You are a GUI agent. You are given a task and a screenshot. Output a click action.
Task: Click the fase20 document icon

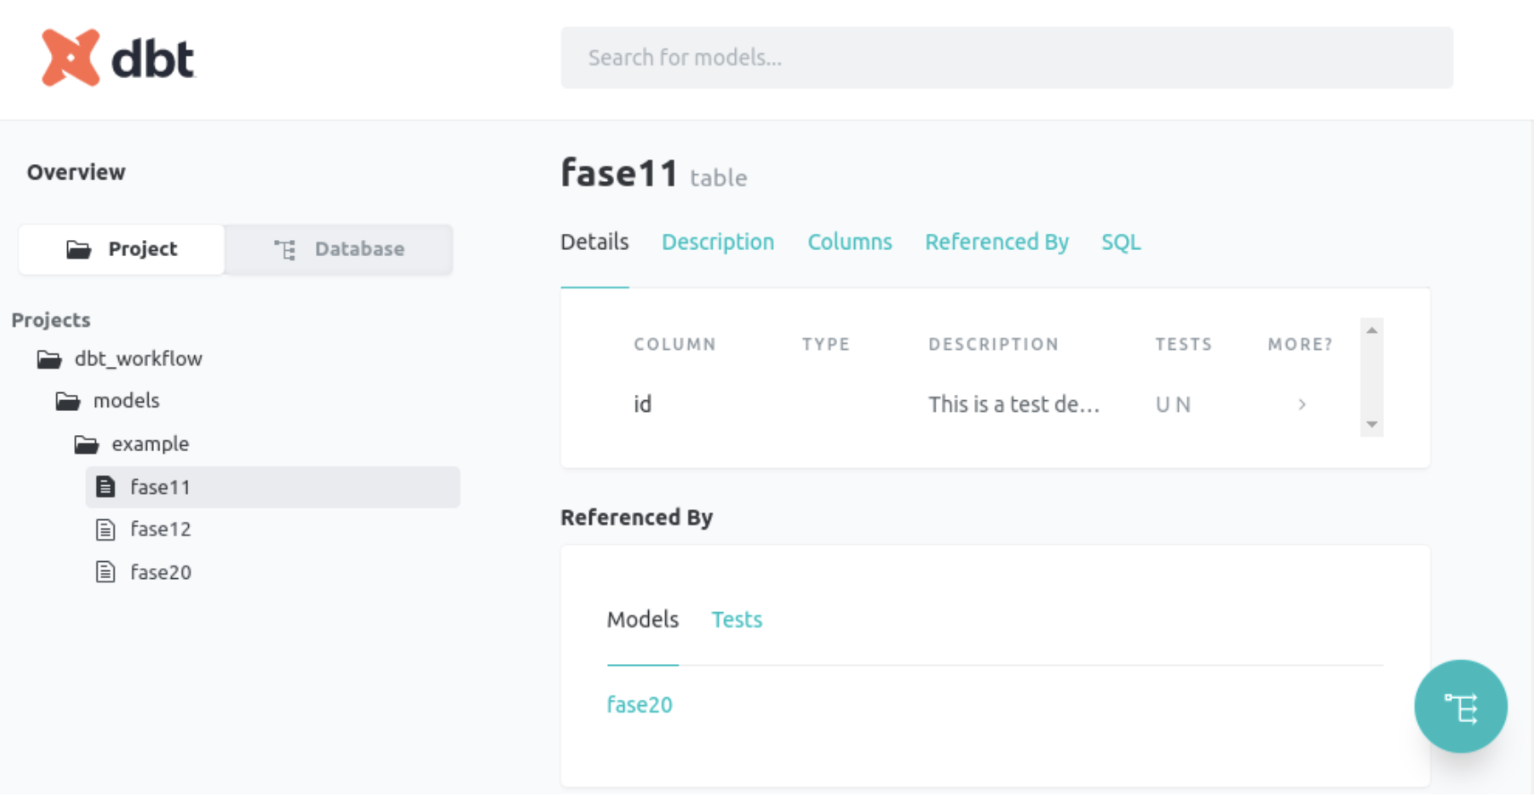click(x=105, y=572)
